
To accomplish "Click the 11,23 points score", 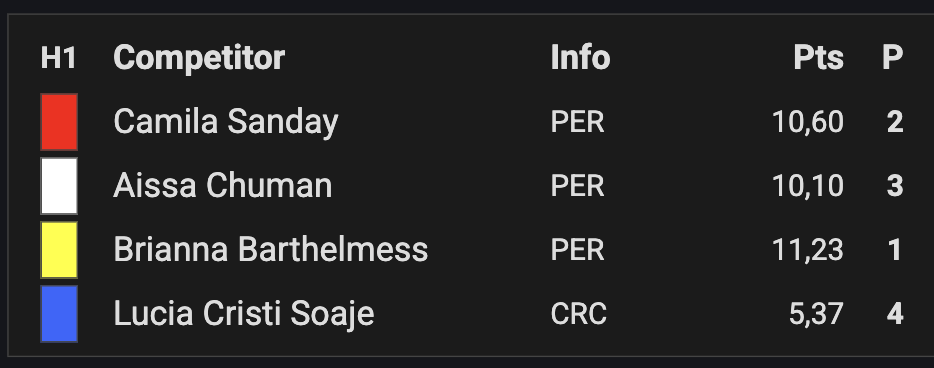I will point(808,250).
